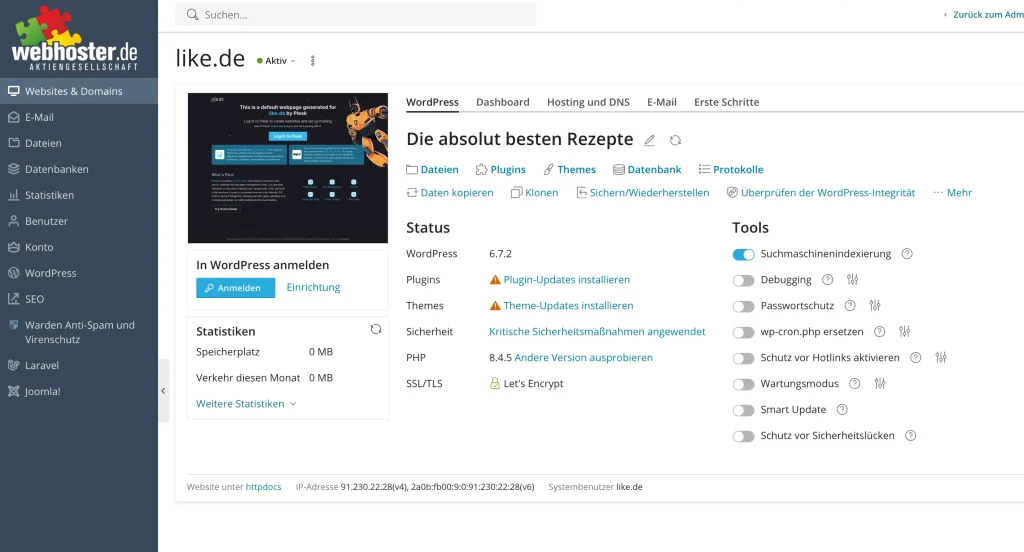Open Konto in the sidebar
Screen dimensions: 1024x552
[x=79, y=247]
